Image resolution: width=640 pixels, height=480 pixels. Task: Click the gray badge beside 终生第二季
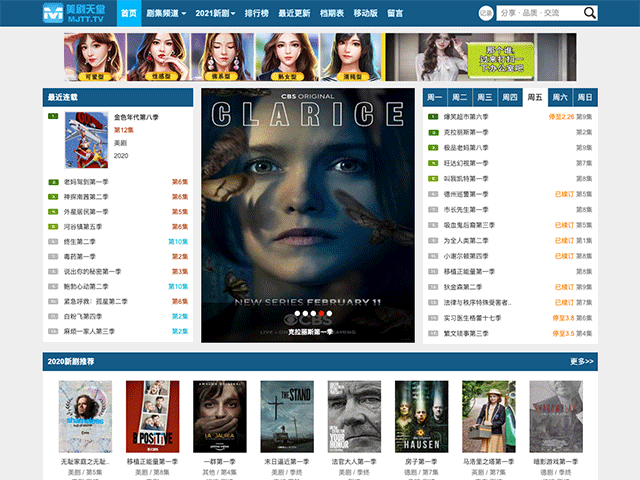click(x=53, y=242)
